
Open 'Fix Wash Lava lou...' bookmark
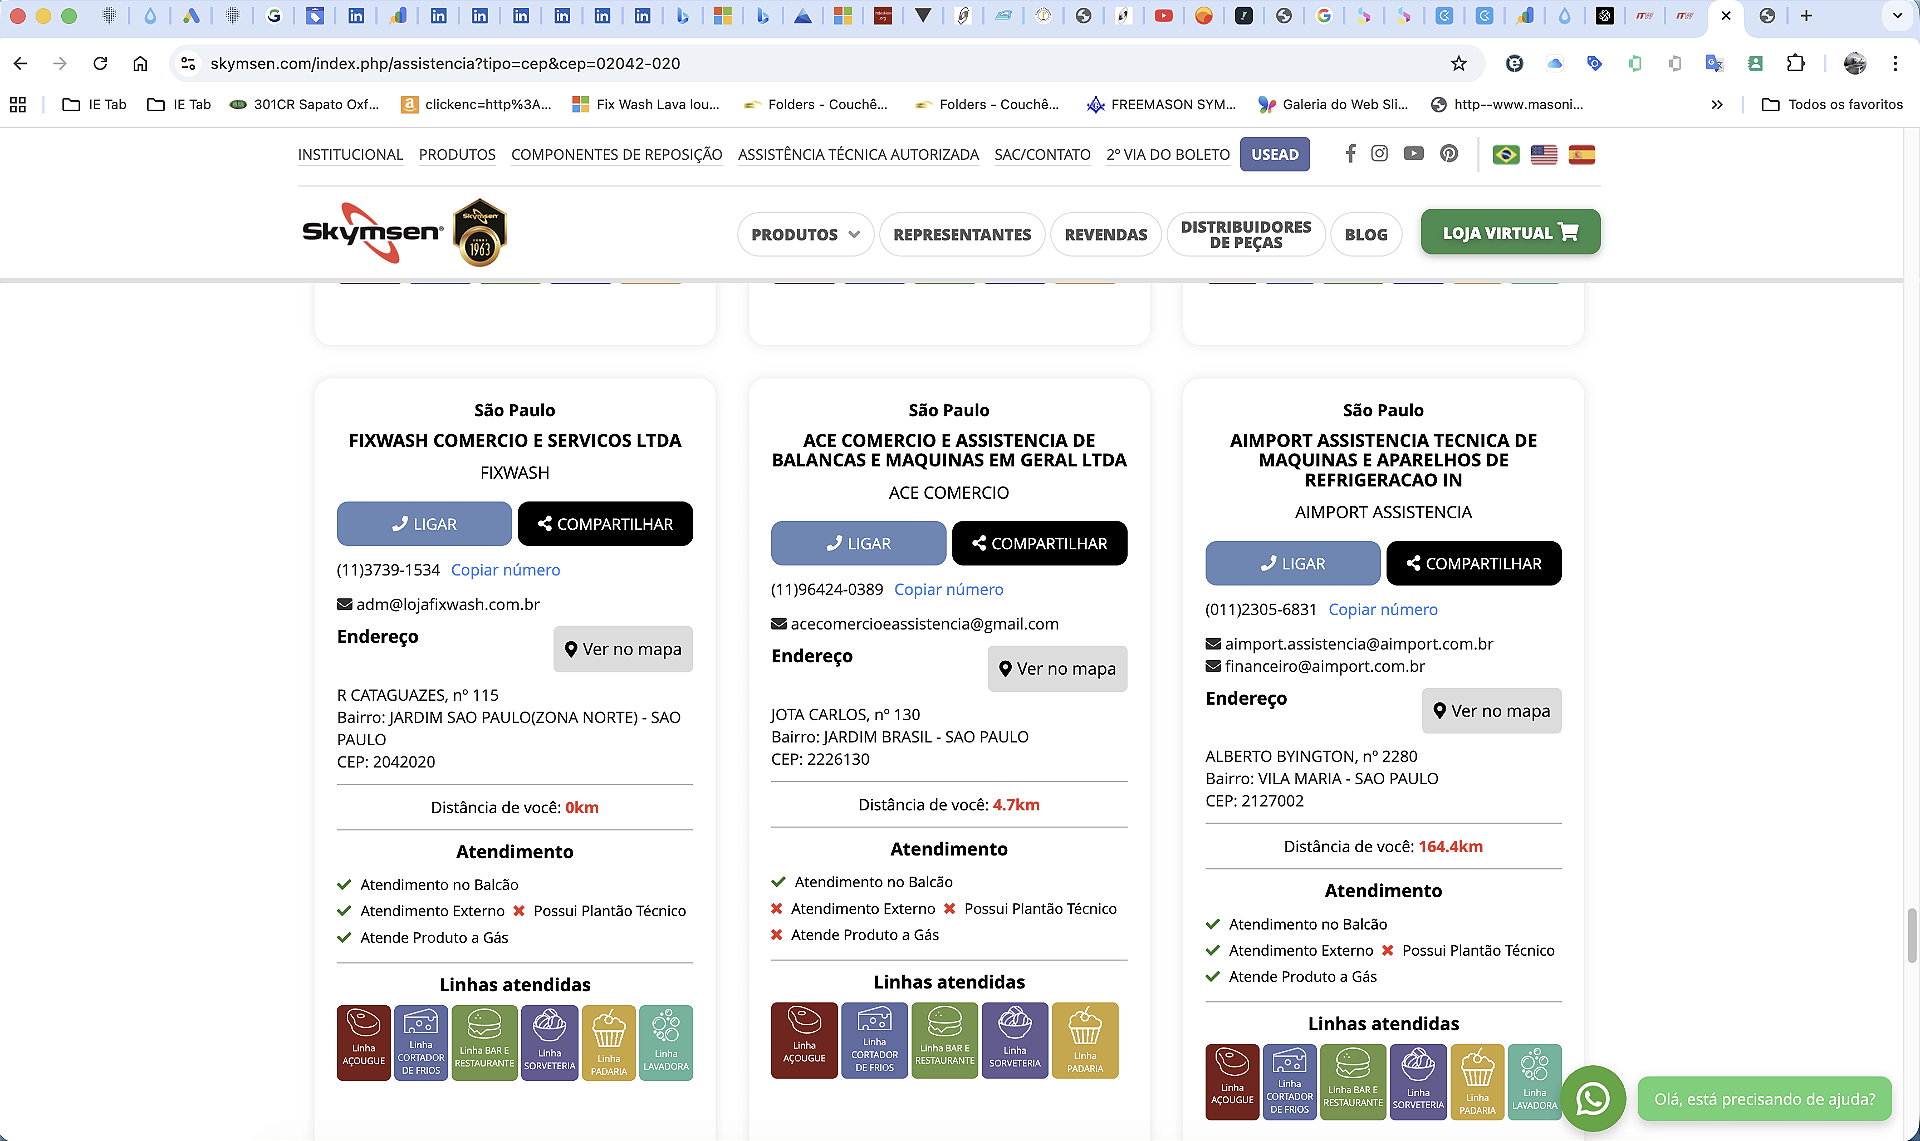pyautogui.click(x=646, y=104)
